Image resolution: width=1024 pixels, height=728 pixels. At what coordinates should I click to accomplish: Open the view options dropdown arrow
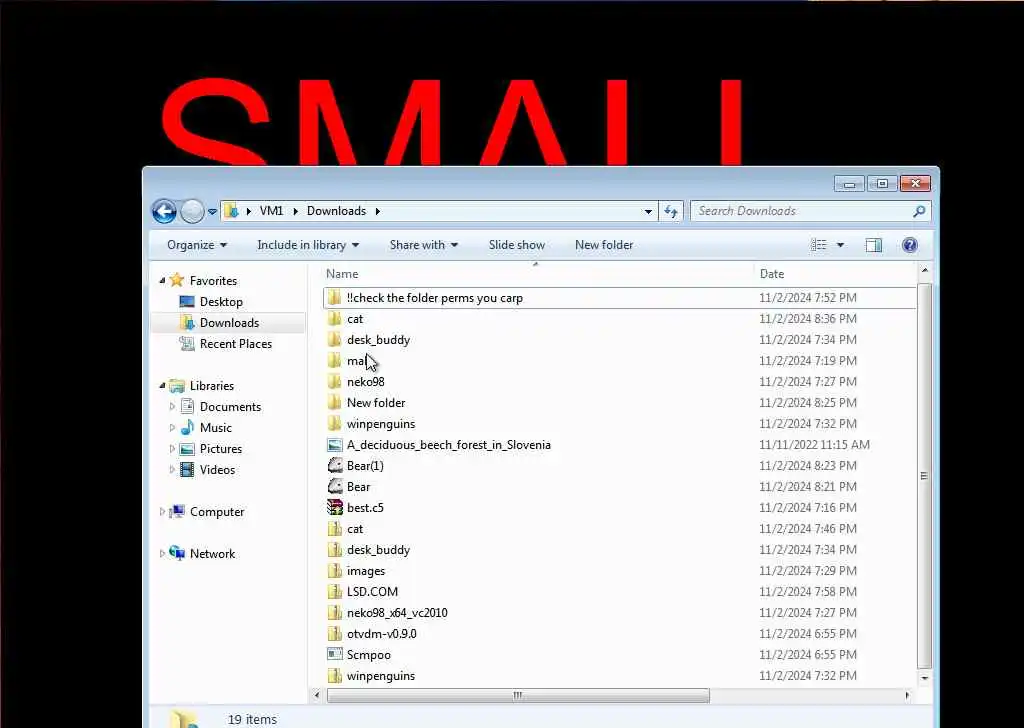840,245
